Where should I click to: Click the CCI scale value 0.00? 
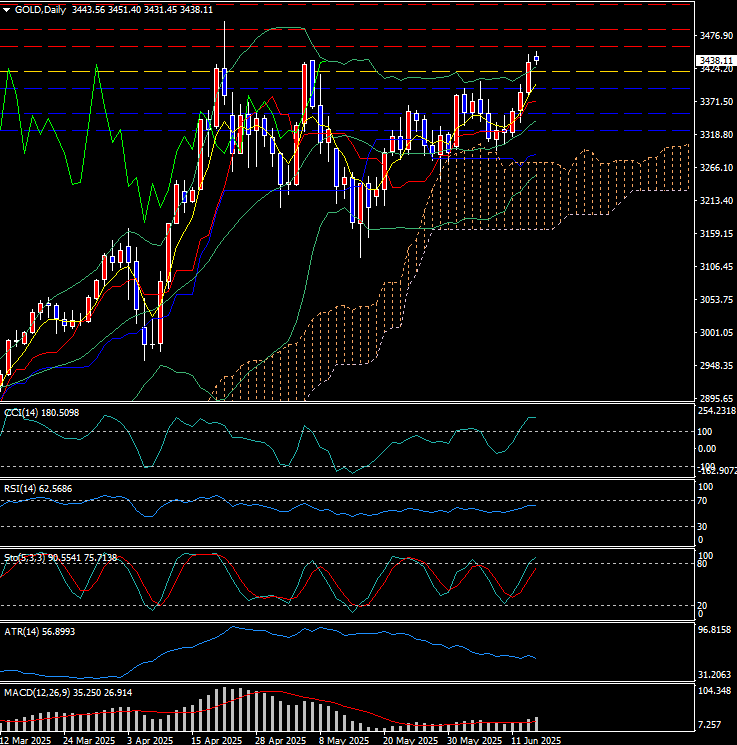pyautogui.click(x=707, y=448)
